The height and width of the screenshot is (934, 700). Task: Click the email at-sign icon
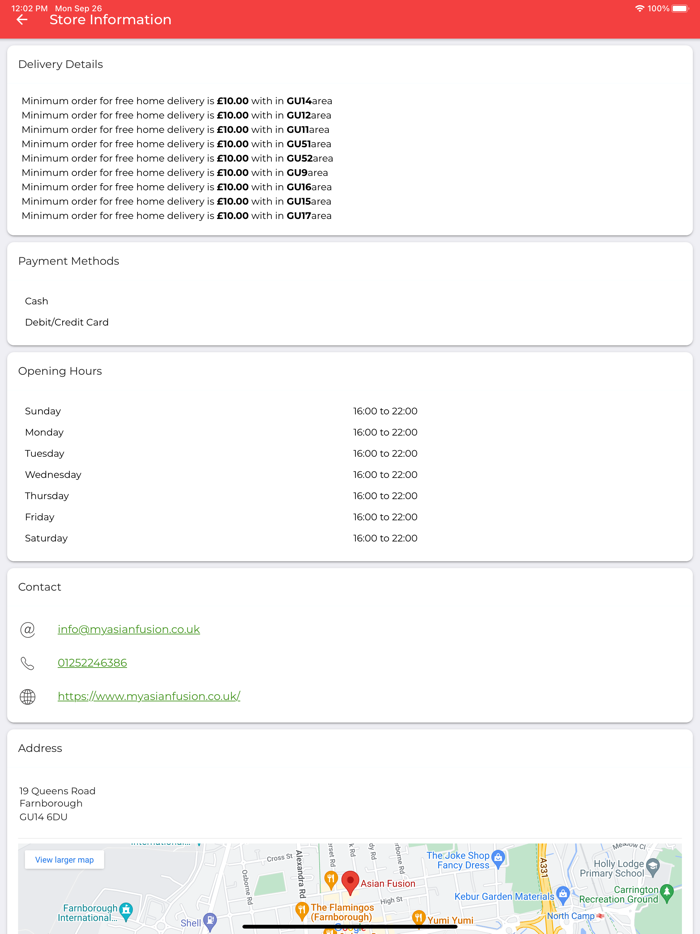coord(28,630)
